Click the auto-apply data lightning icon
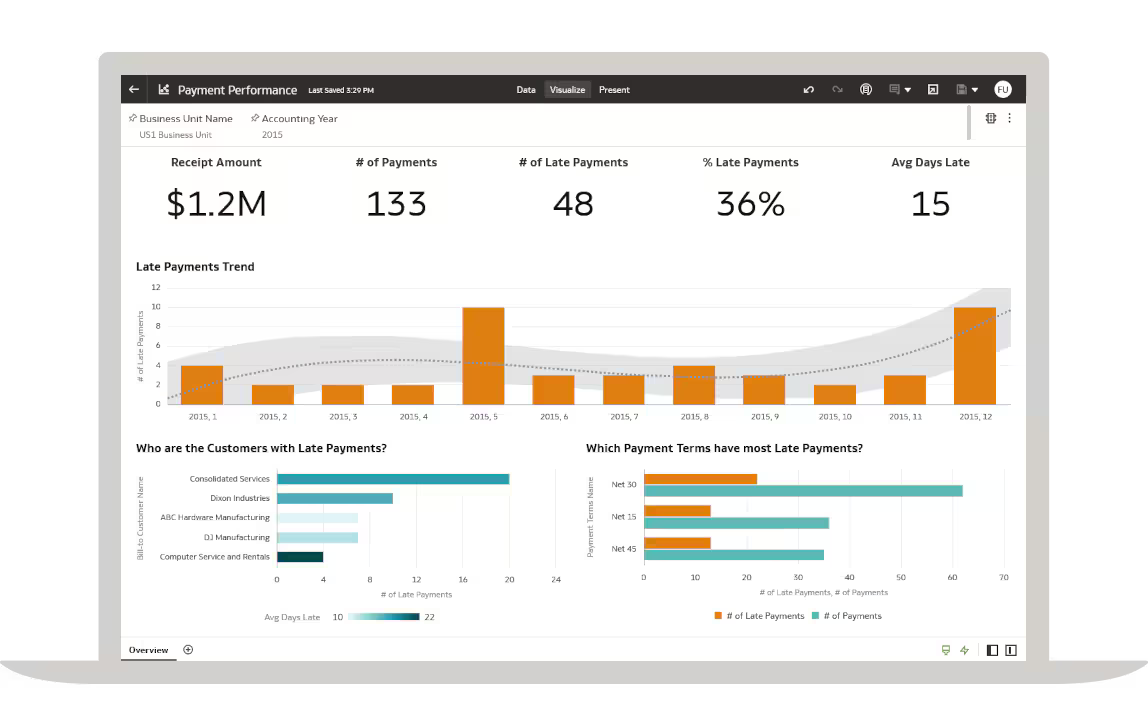Image resolution: width=1148 pixels, height=724 pixels. 964,650
